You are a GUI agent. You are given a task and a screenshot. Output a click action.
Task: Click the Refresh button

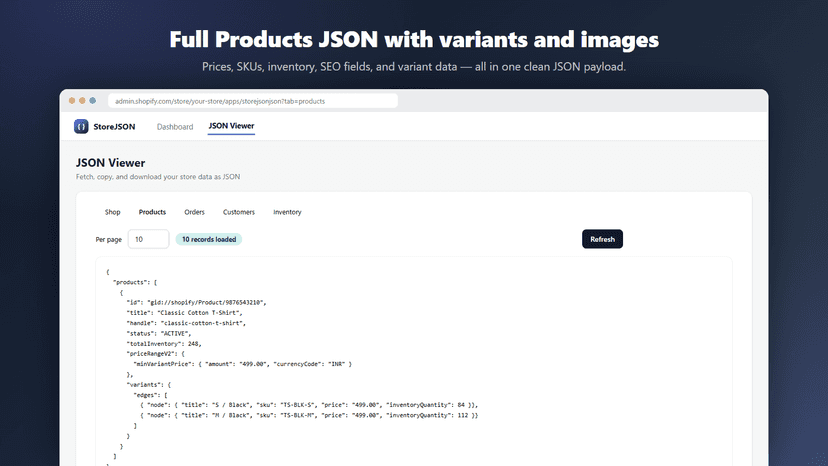(603, 239)
